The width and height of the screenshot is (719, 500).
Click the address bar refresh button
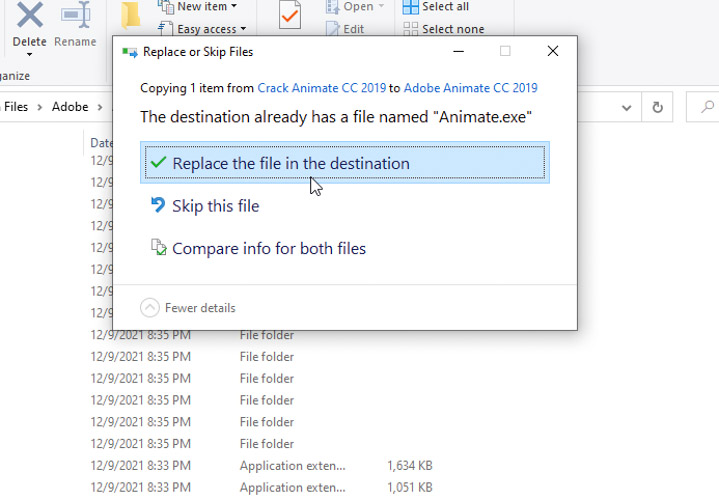[x=657, y=107]
